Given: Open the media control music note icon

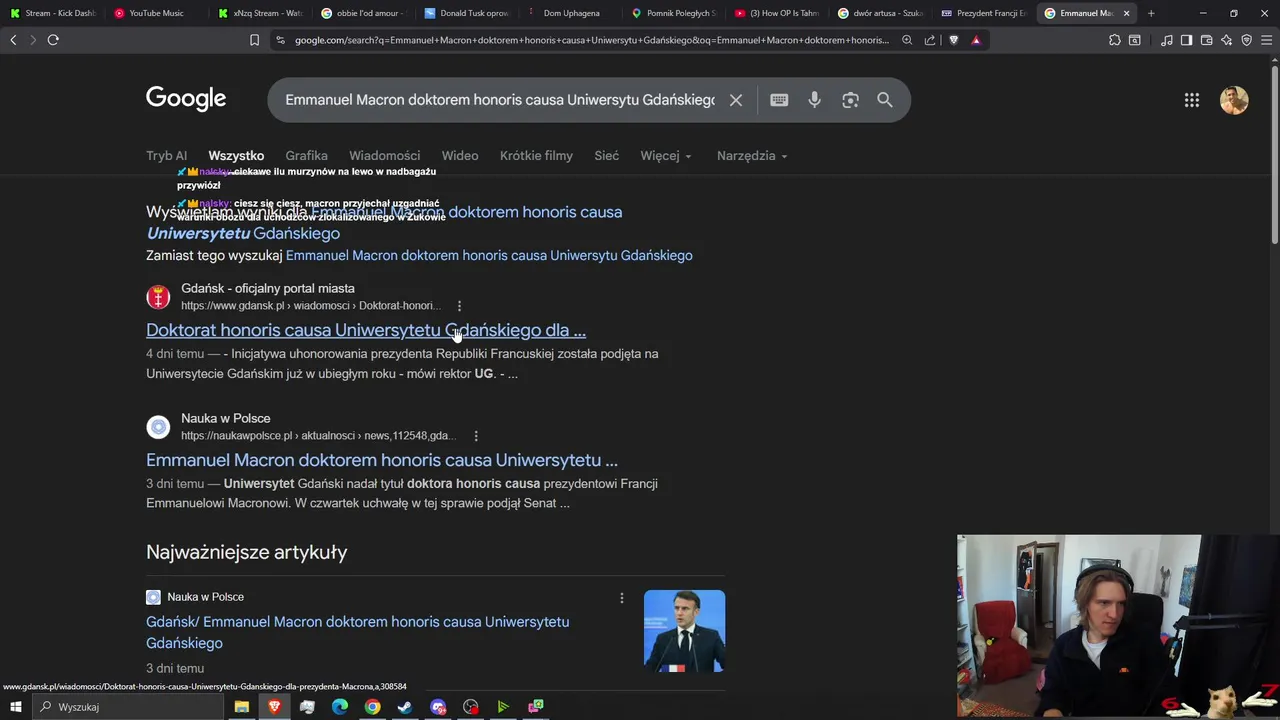Looking at the screenshot, I should click(1167, 40).
